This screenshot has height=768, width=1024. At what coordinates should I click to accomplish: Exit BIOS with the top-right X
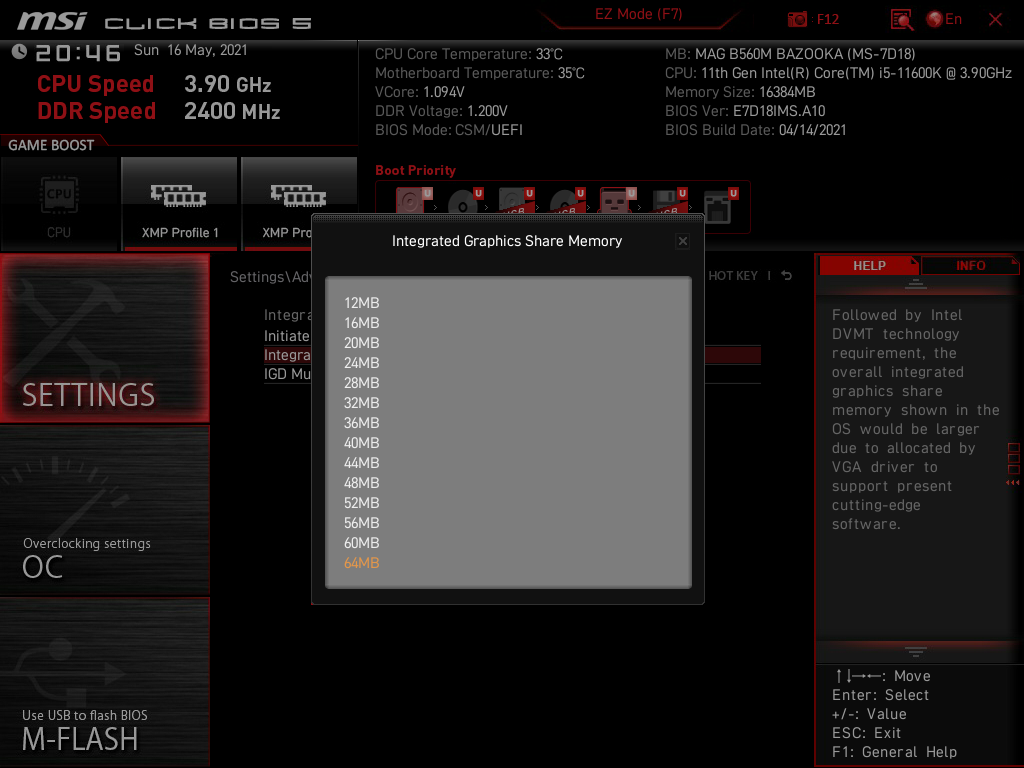[995, 20]
